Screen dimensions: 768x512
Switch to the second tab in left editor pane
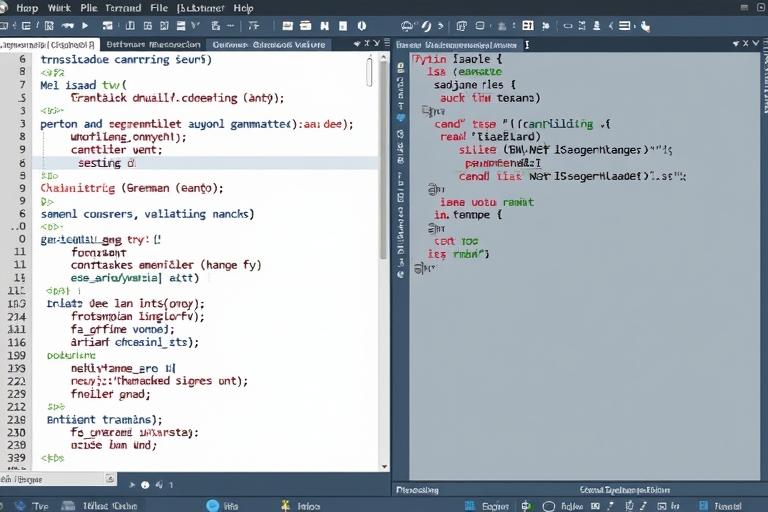pyautogui.click(x=153, y=44)
